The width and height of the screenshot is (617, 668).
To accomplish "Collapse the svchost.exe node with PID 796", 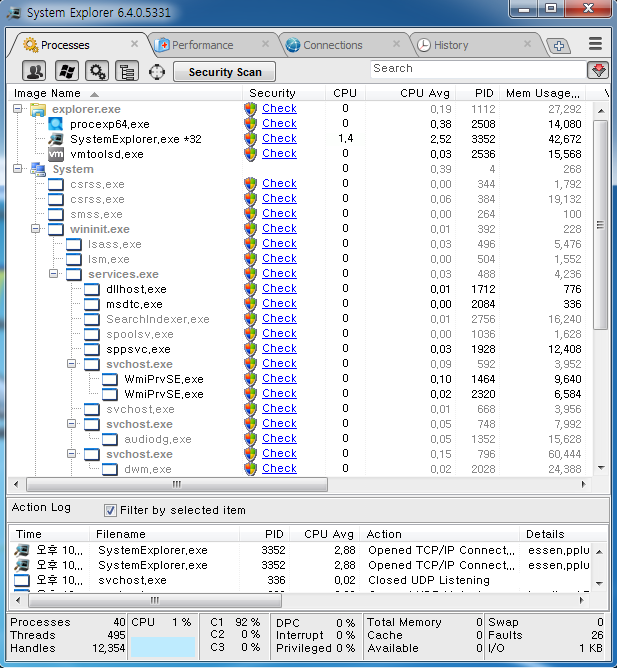I will (72, 454).
